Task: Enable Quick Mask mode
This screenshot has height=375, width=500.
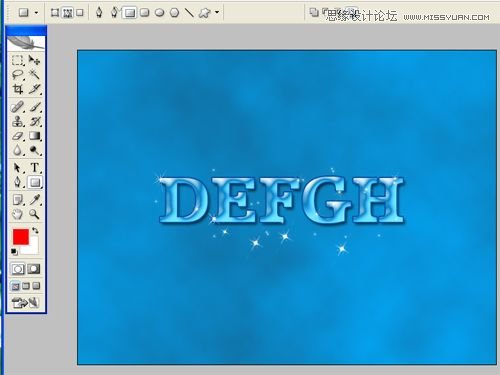Action: 34,269
